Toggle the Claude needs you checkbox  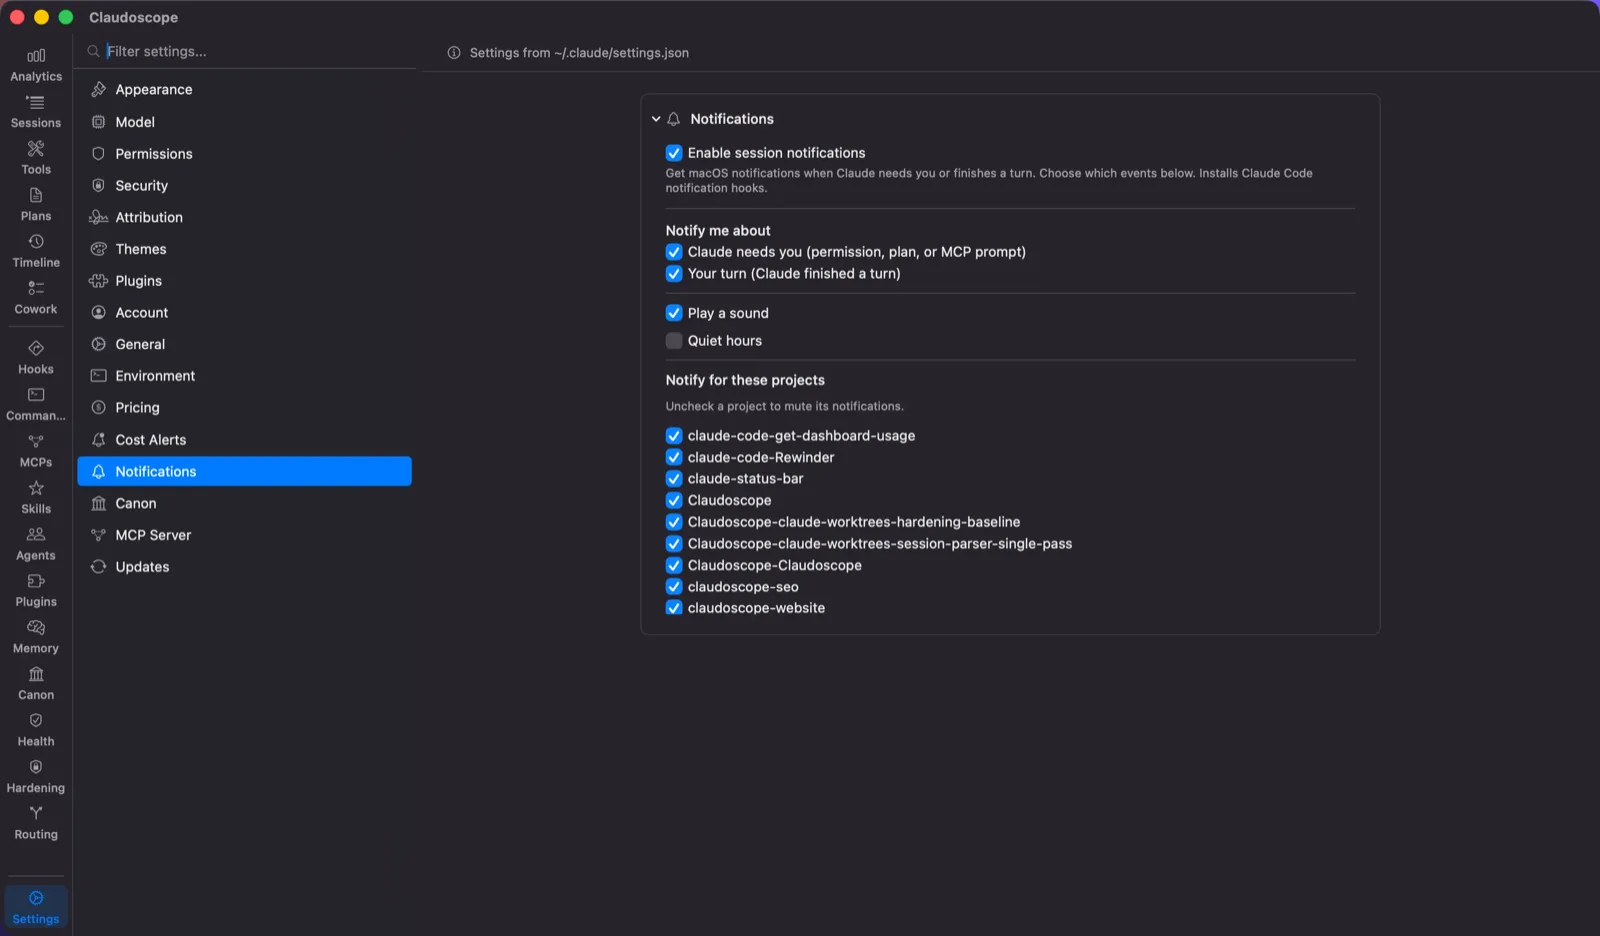(x=674, y=252)
